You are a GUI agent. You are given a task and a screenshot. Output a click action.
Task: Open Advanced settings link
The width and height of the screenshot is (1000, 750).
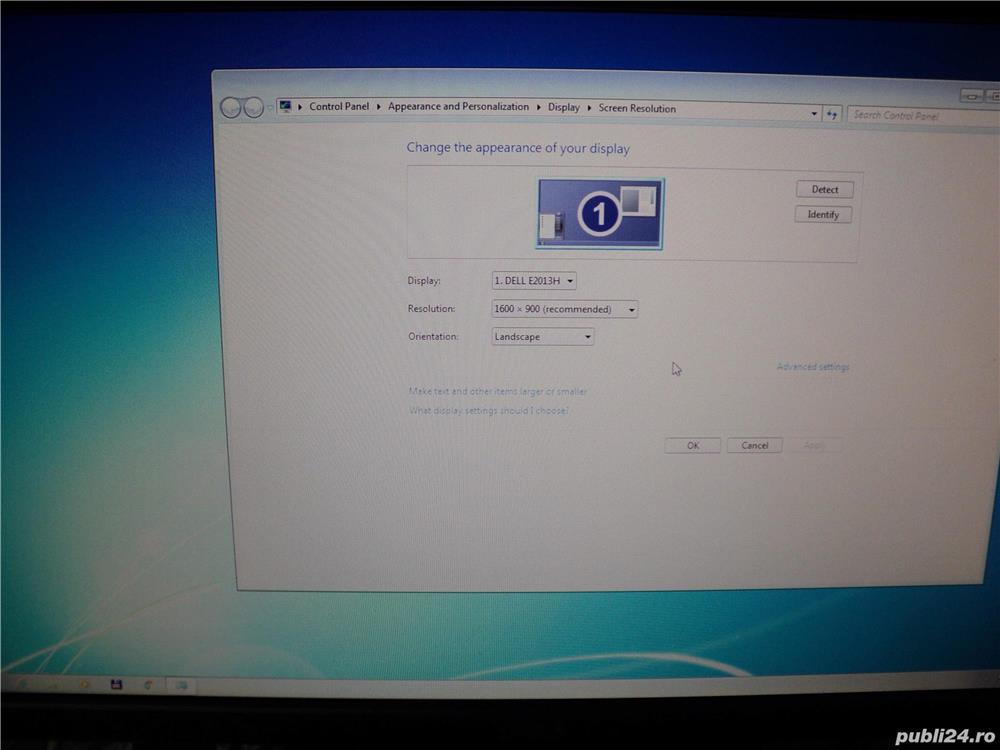(813, 367)
